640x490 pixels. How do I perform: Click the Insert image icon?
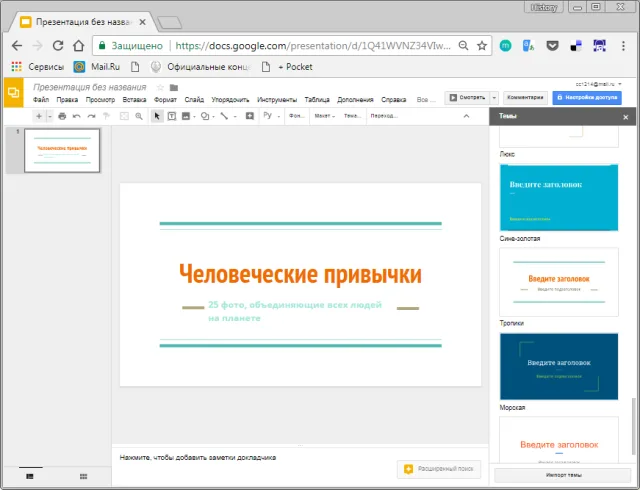pos(186,116)
